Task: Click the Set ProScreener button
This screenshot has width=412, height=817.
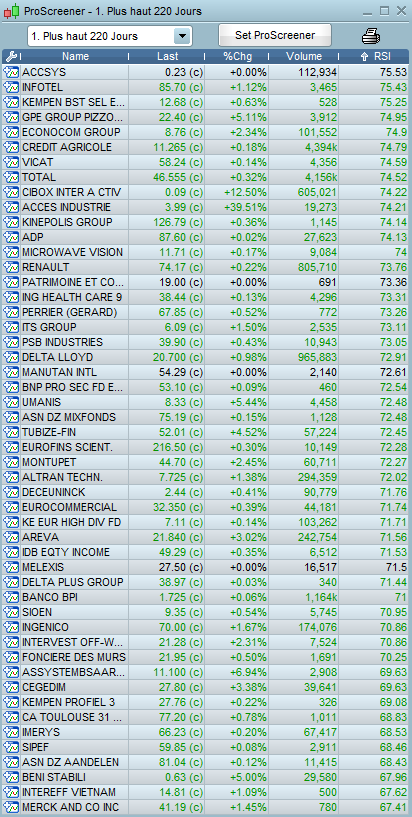Action: tap(275, 35)
